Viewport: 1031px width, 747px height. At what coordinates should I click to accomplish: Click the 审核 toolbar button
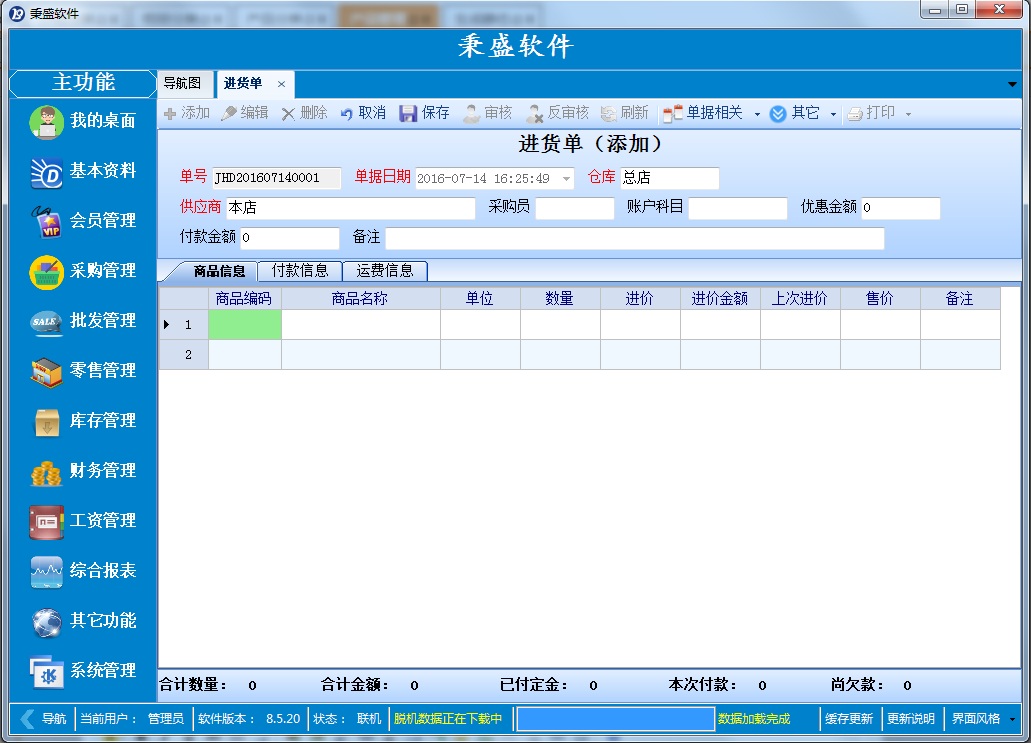click(x=488, y=113)
